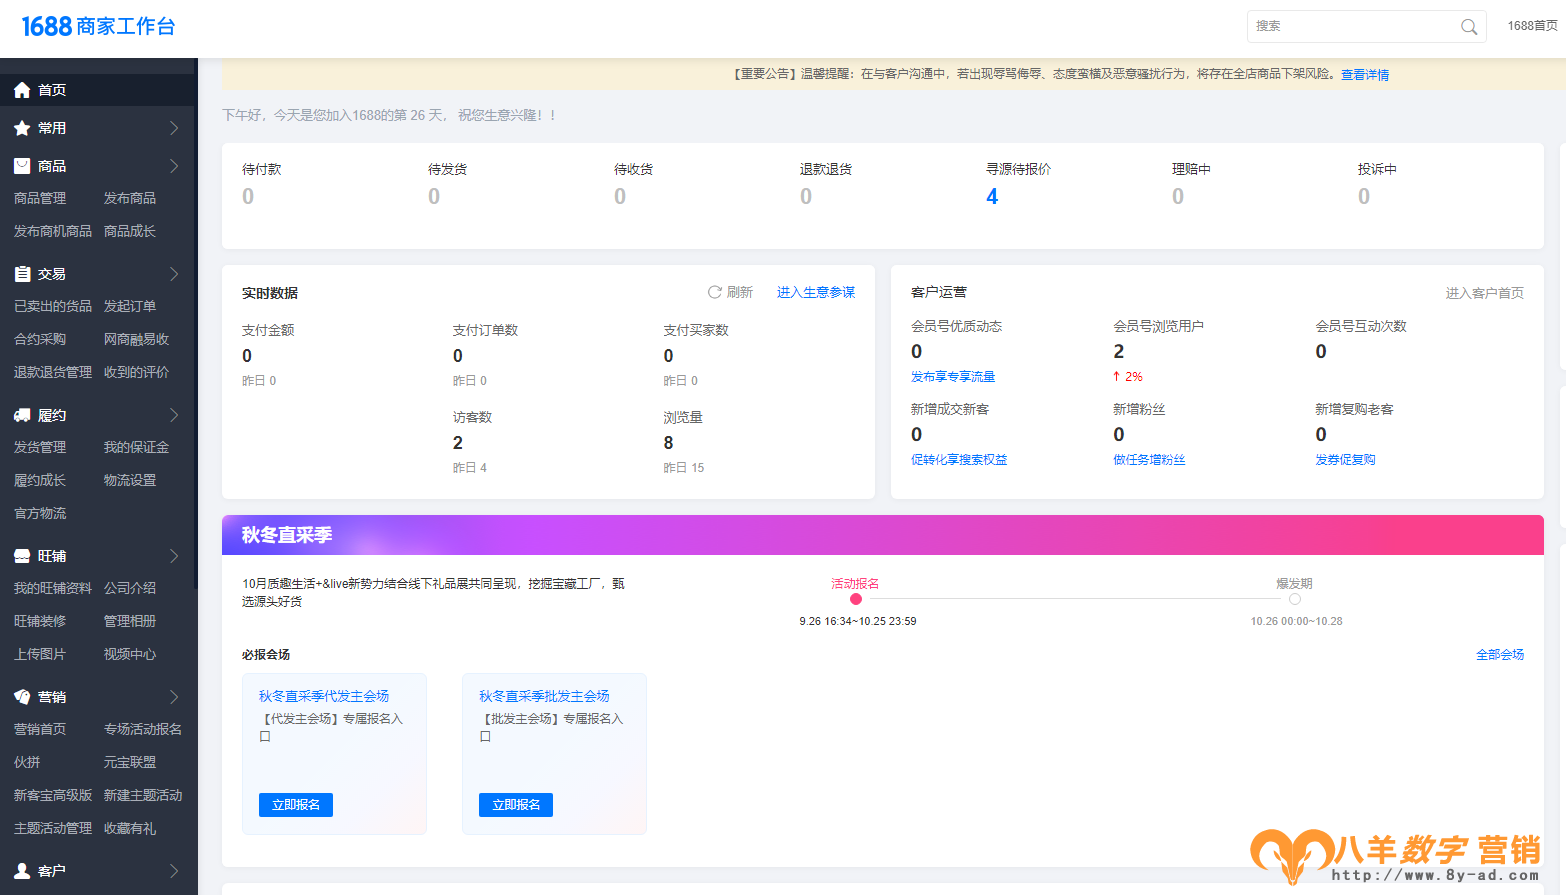Click the 商品 section icon
The image size is (1566, 895).
pyautogui.click(x=22, y=166)
